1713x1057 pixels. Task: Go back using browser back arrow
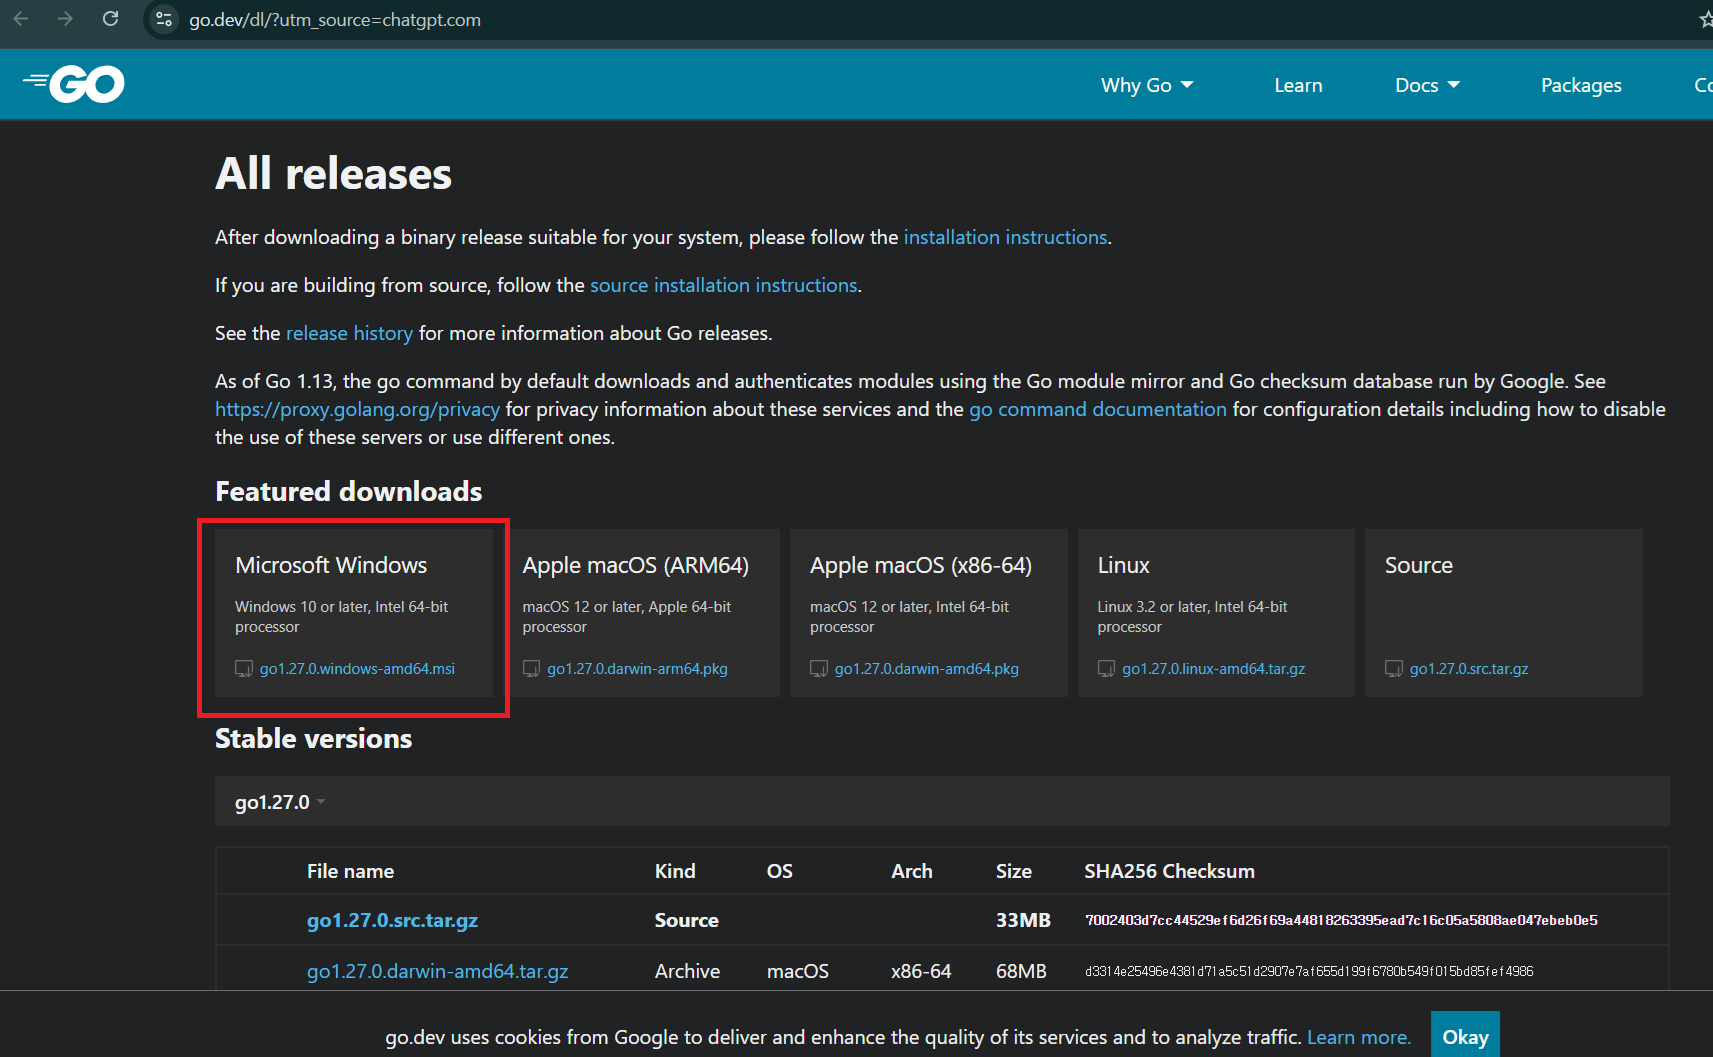click(20, 19)
